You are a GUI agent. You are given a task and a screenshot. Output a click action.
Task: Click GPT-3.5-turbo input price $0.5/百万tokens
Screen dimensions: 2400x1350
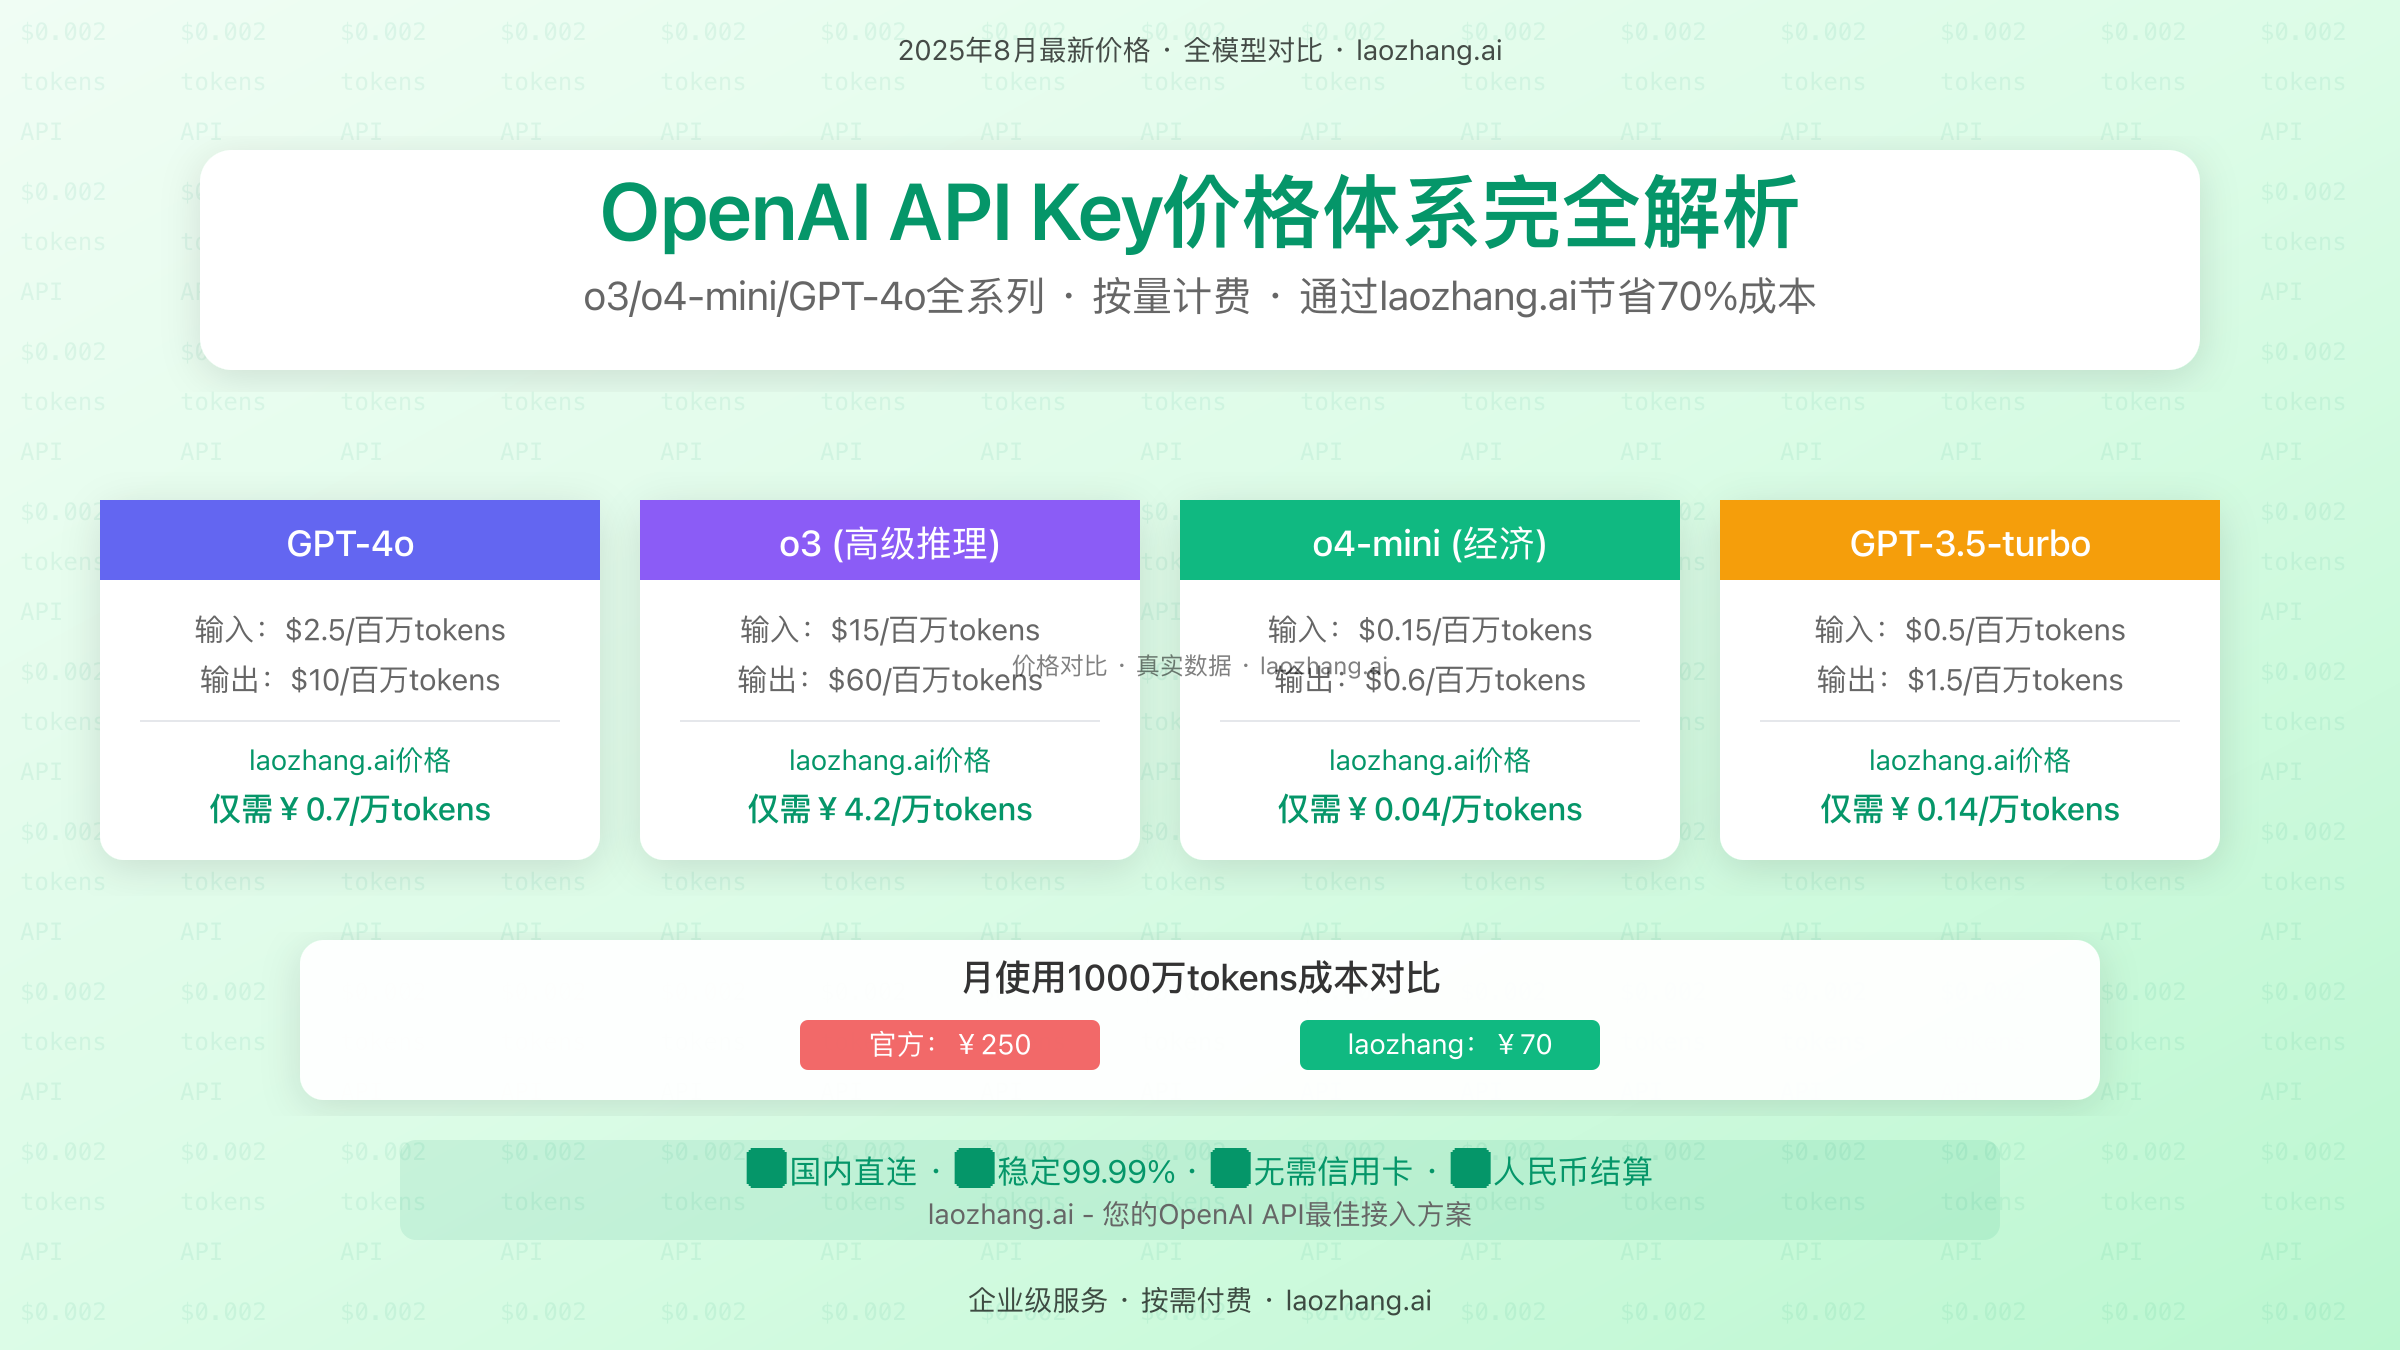pos(2015,630)
